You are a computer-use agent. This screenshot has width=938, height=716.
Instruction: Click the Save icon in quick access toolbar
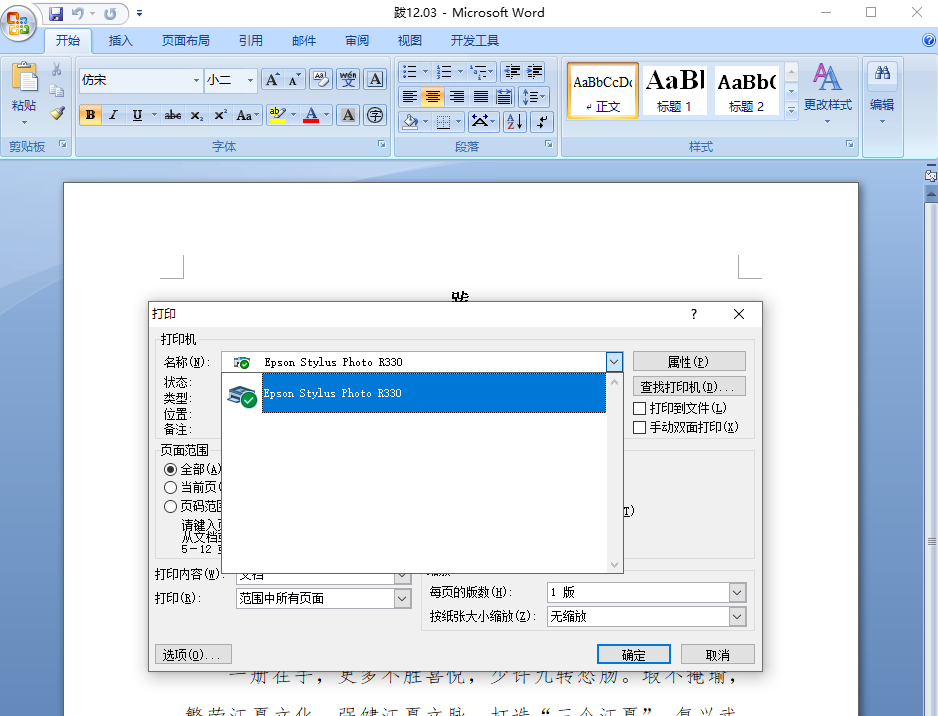(56, 14)
